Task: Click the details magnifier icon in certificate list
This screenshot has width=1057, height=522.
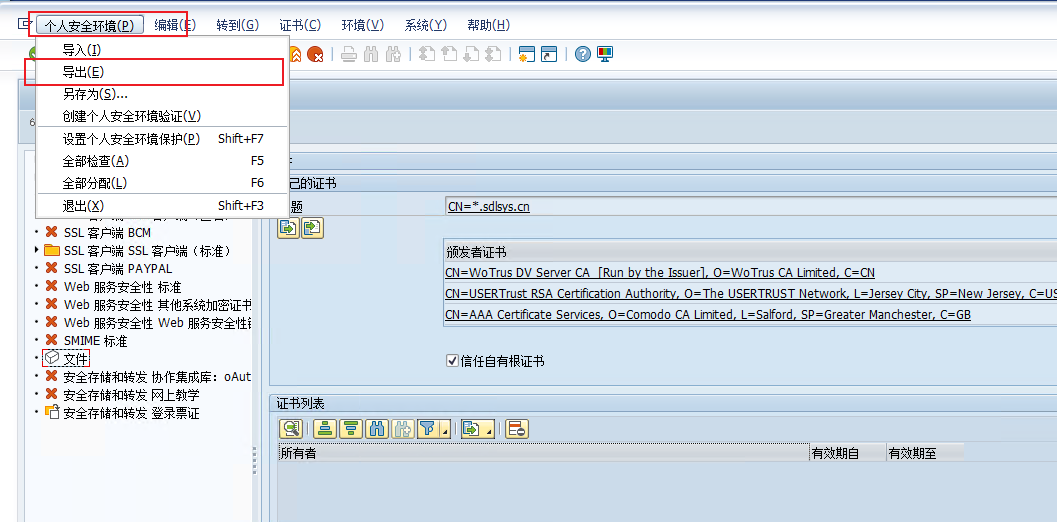Action: 290,429
